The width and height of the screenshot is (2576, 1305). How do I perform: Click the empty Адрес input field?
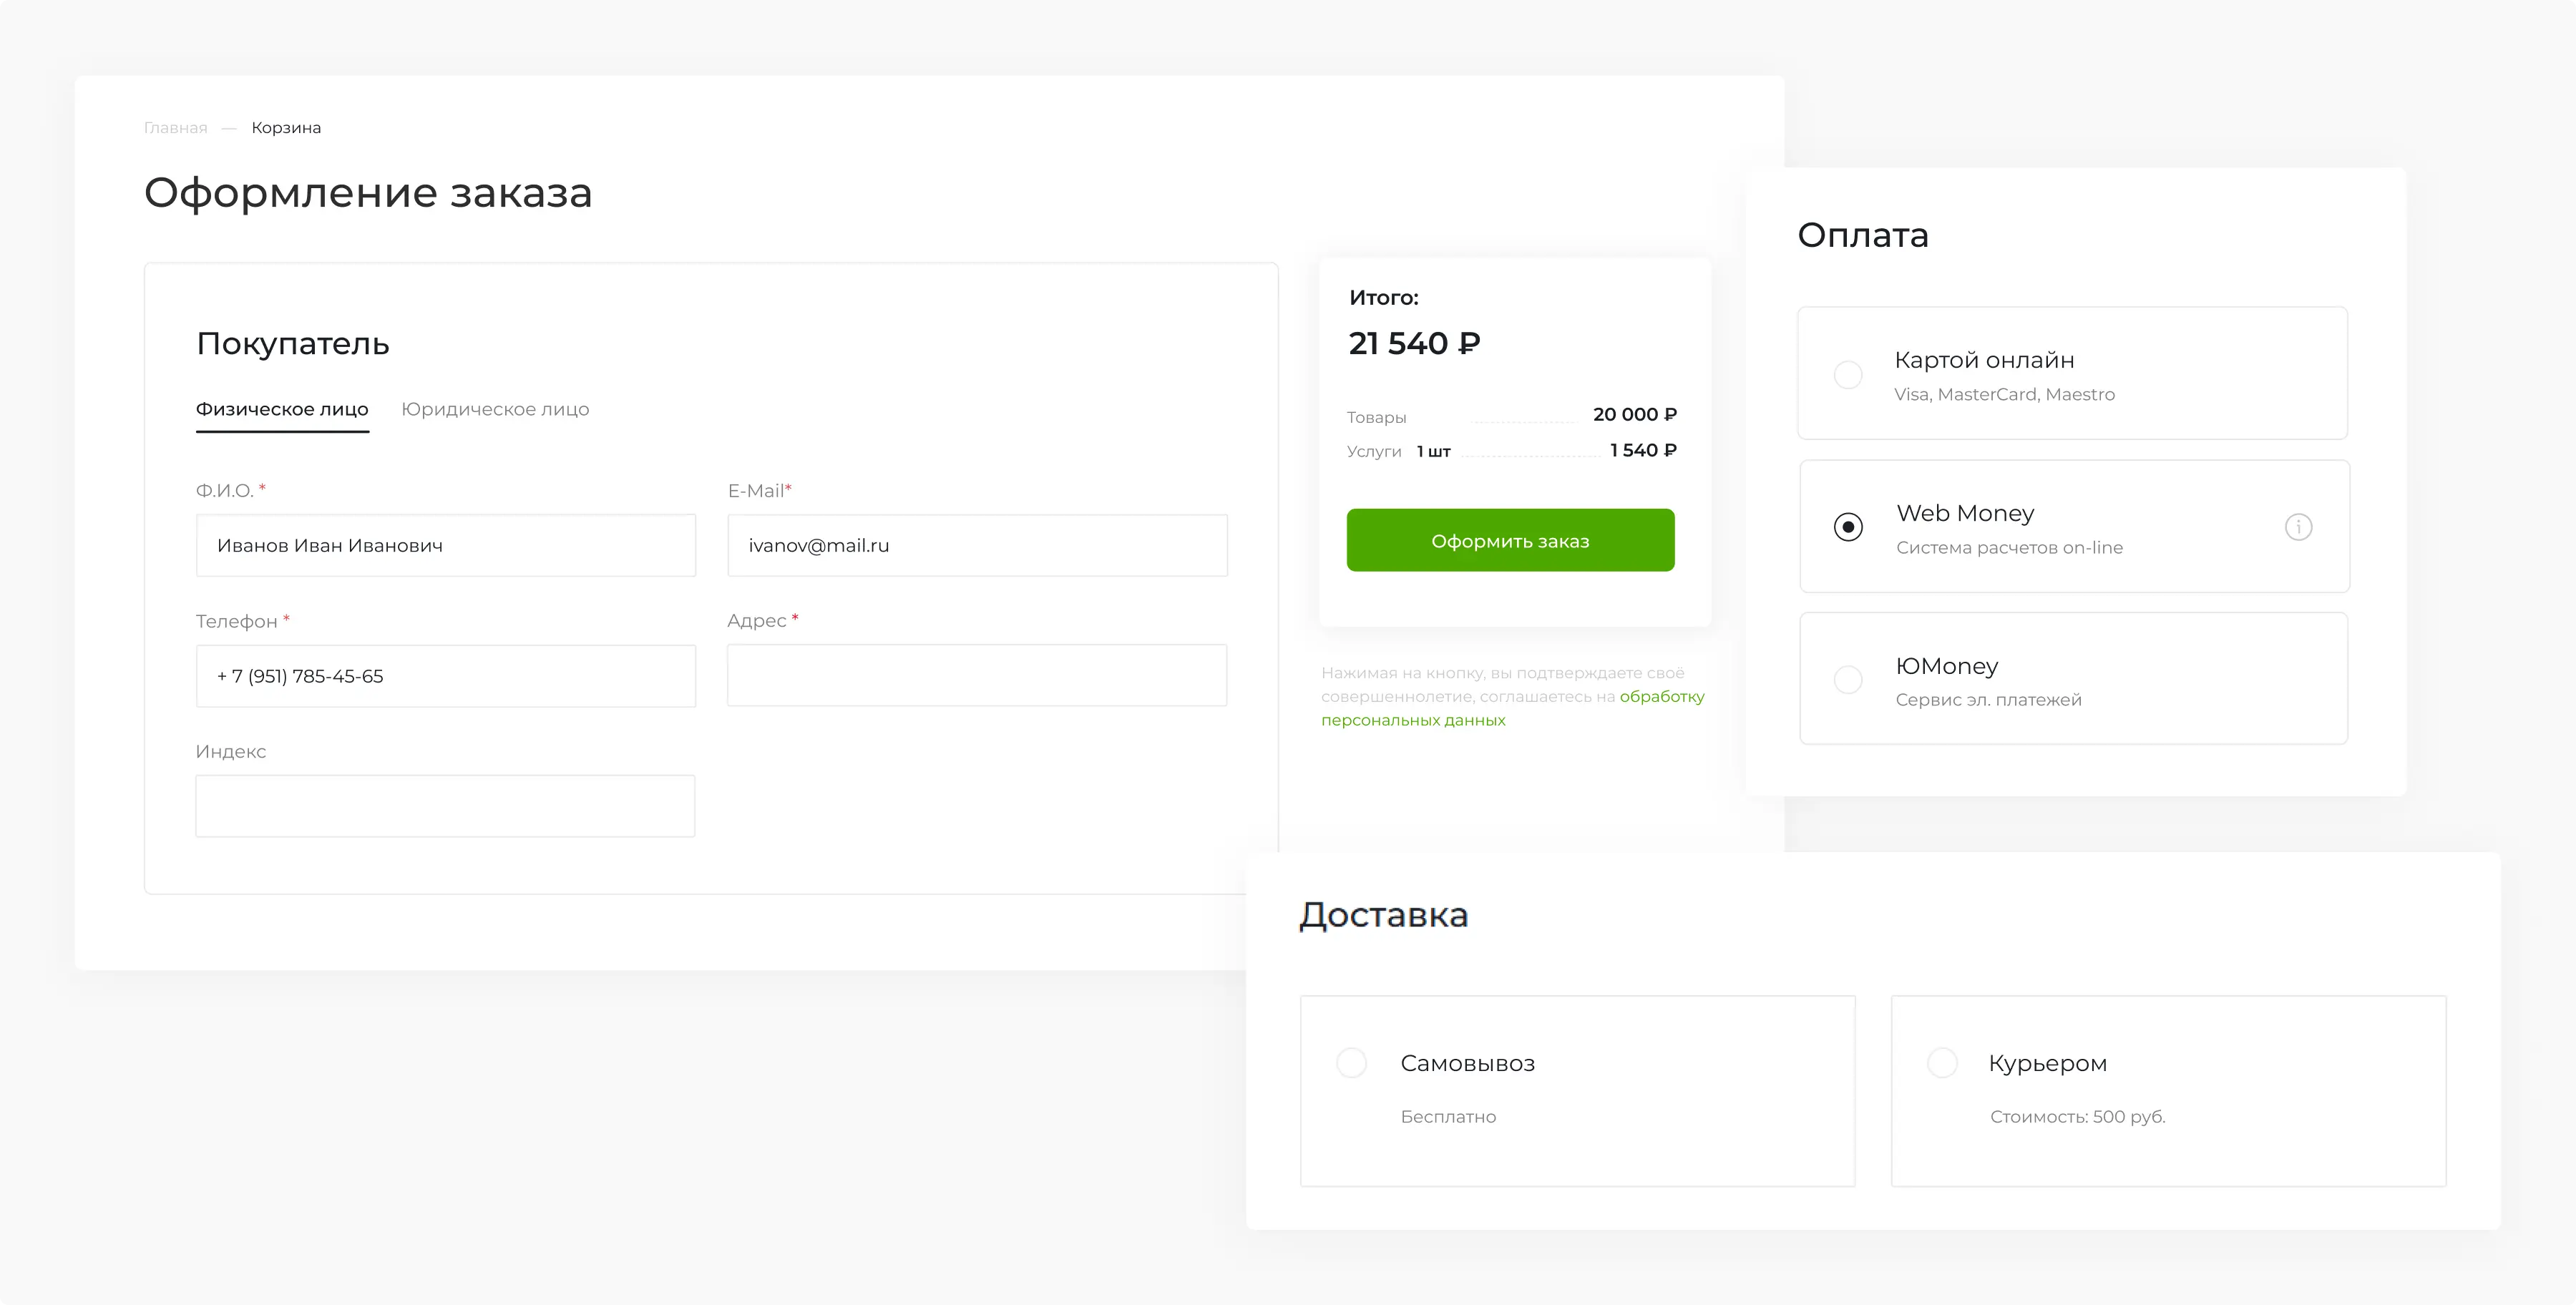[x=977, y=676]
